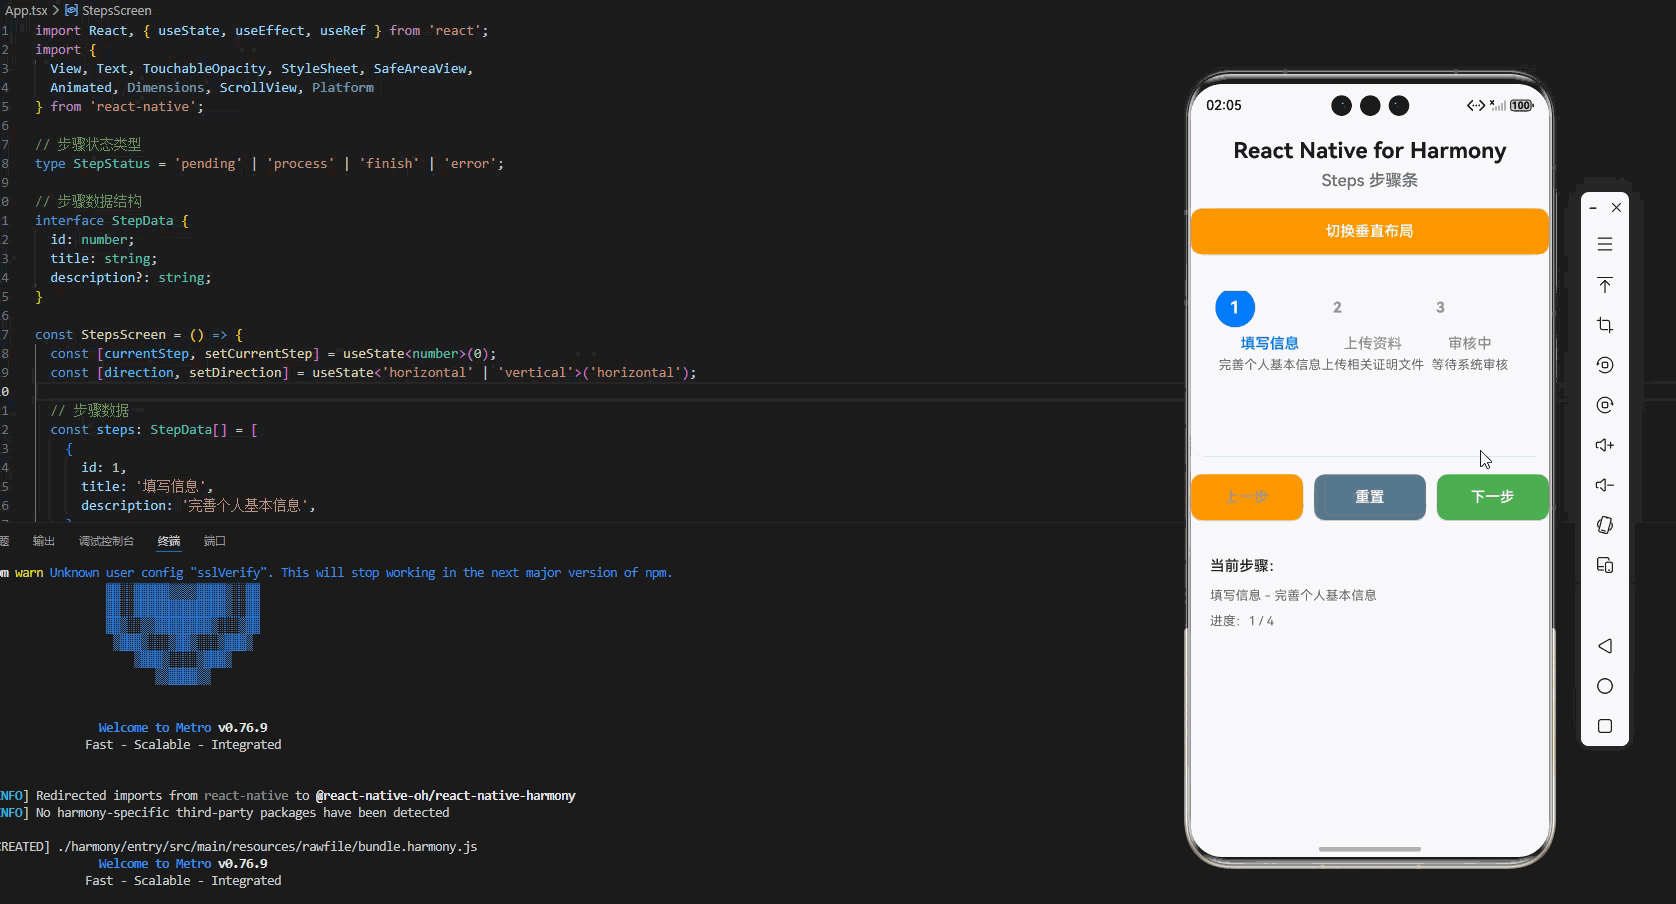Click 'type StepStatus' code line
Image resolution: width=1676 pixels, height=904 pixels.
coord(269,163)
